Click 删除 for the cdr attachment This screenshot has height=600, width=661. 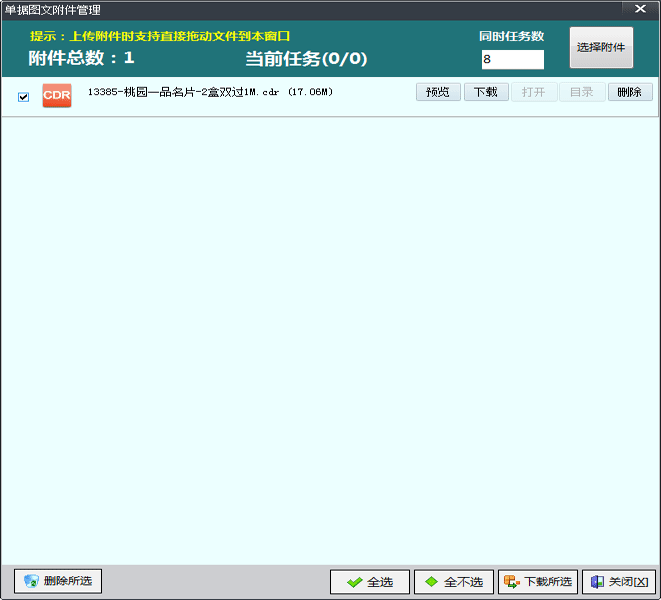click(x=630, y=92)
